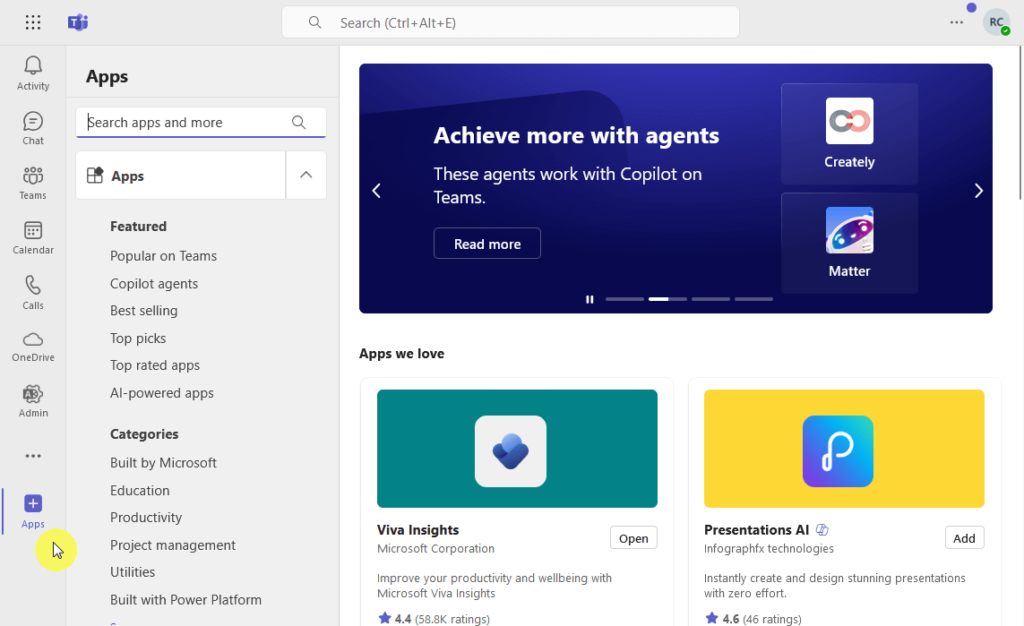Select Productivity category
The height and width of the screenshot is (626, 1024).
coord(146,518)
